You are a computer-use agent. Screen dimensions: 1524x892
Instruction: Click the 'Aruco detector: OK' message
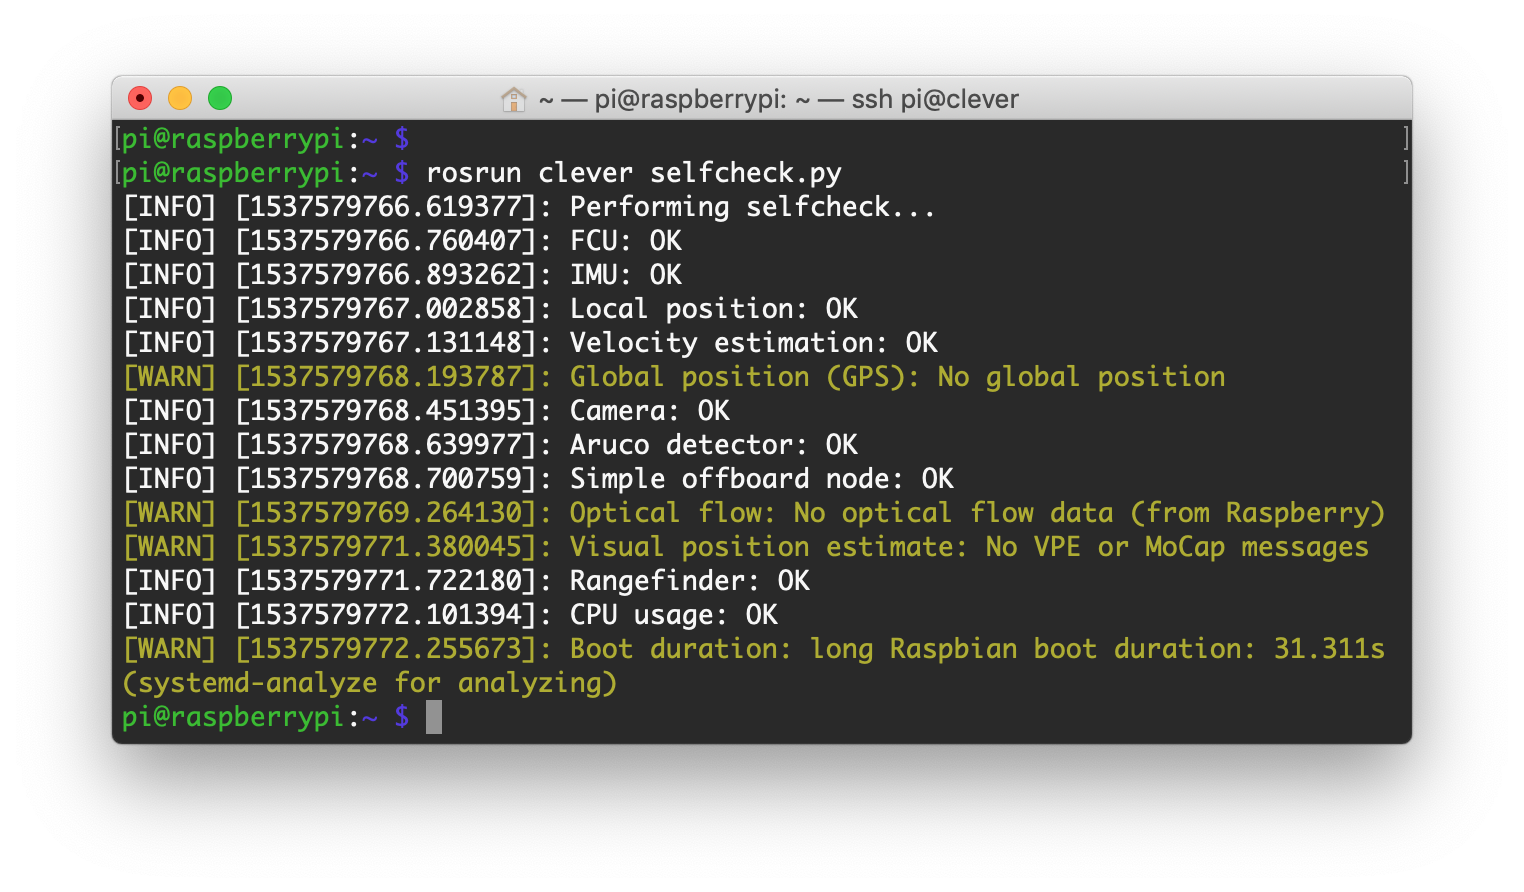[x=713, y=445]
